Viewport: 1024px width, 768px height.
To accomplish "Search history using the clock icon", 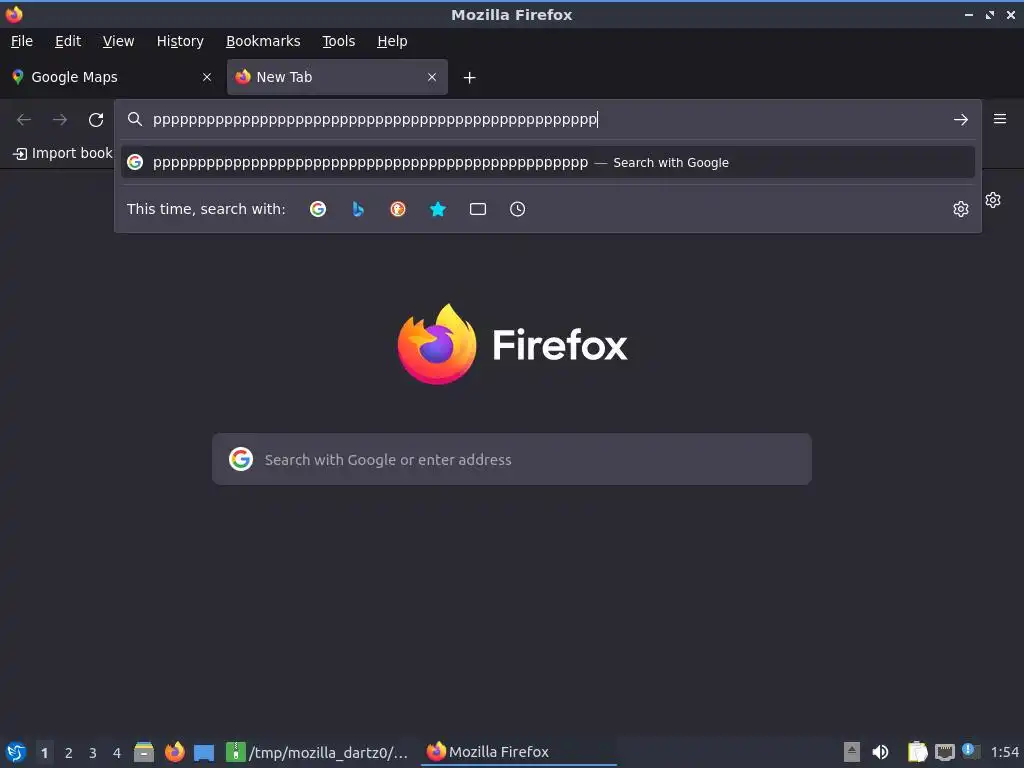I will pyautogui.click(x=517, y=209).
